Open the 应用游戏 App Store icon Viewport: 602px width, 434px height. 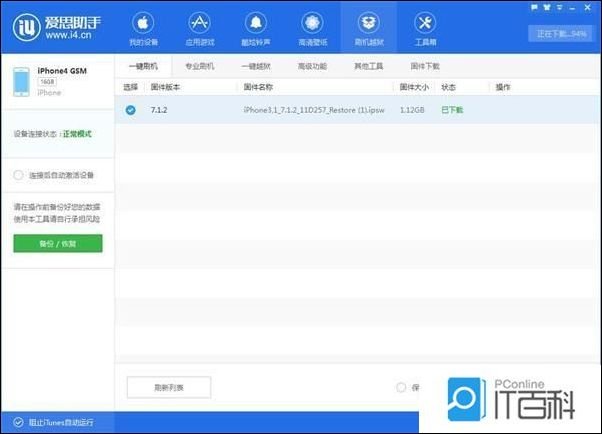199,23
